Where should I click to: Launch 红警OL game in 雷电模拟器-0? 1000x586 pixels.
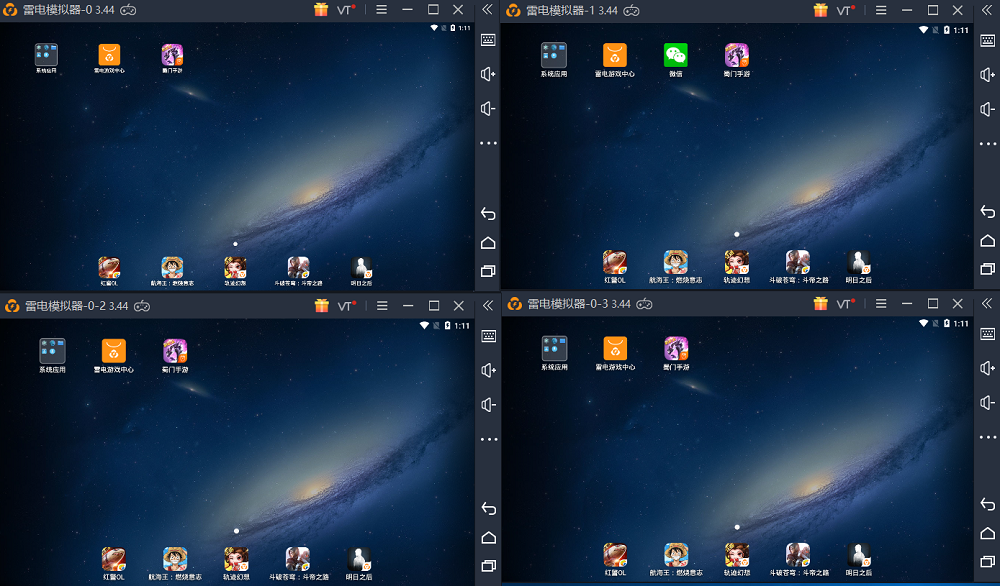pyautogui.click(x=109, y=268)
